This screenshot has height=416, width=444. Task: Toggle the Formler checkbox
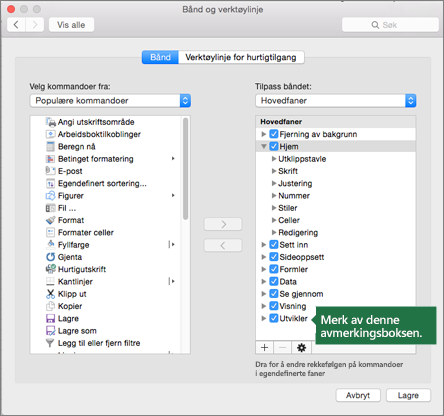coord(274,269)
